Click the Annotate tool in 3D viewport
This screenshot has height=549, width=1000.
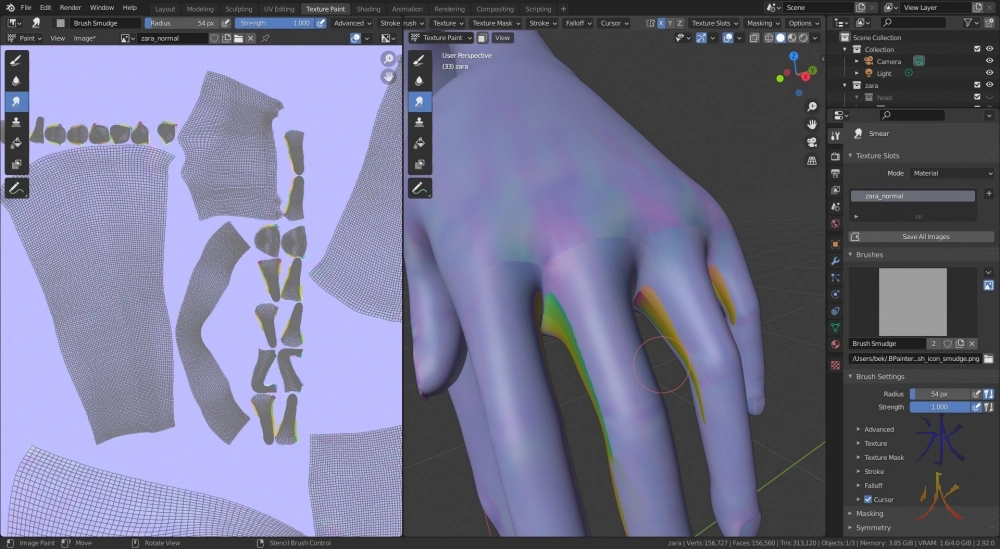420,188
